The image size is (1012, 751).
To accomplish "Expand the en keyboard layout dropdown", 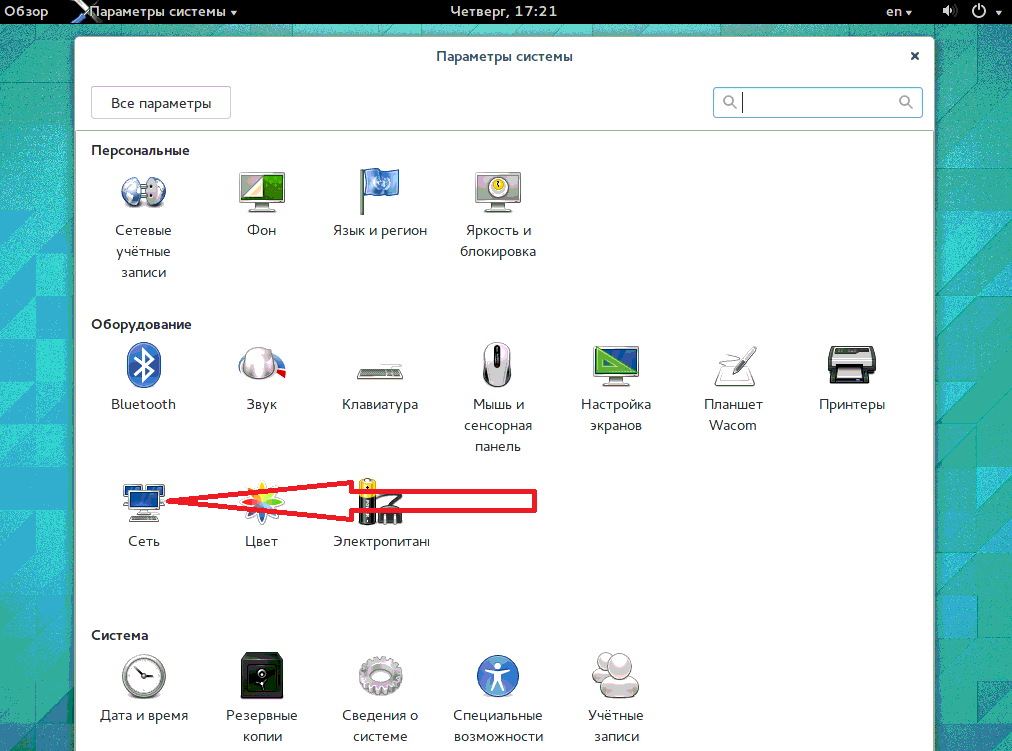I will pyautogui.click(x=899, y=12).
